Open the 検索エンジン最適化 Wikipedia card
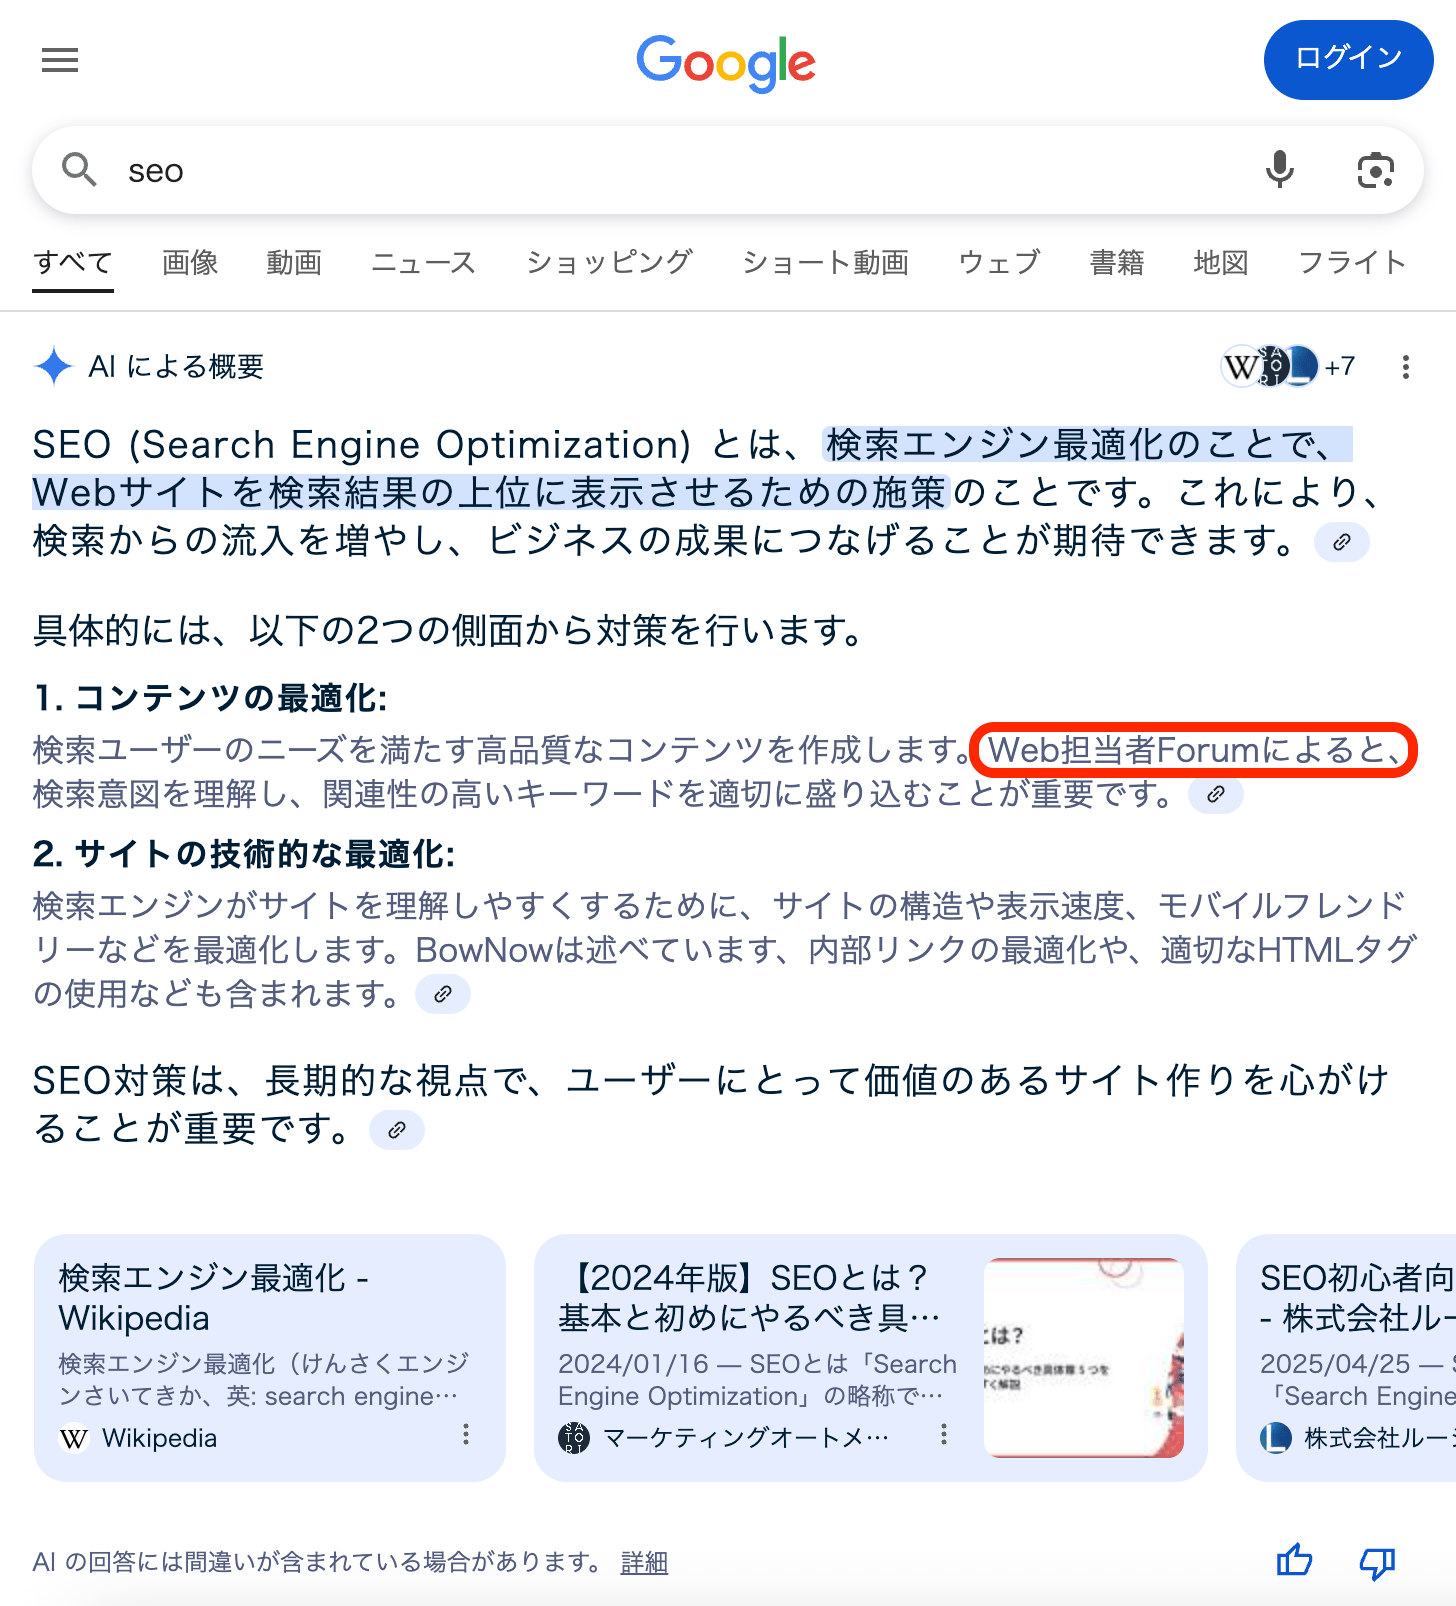 pos(270,1358)
